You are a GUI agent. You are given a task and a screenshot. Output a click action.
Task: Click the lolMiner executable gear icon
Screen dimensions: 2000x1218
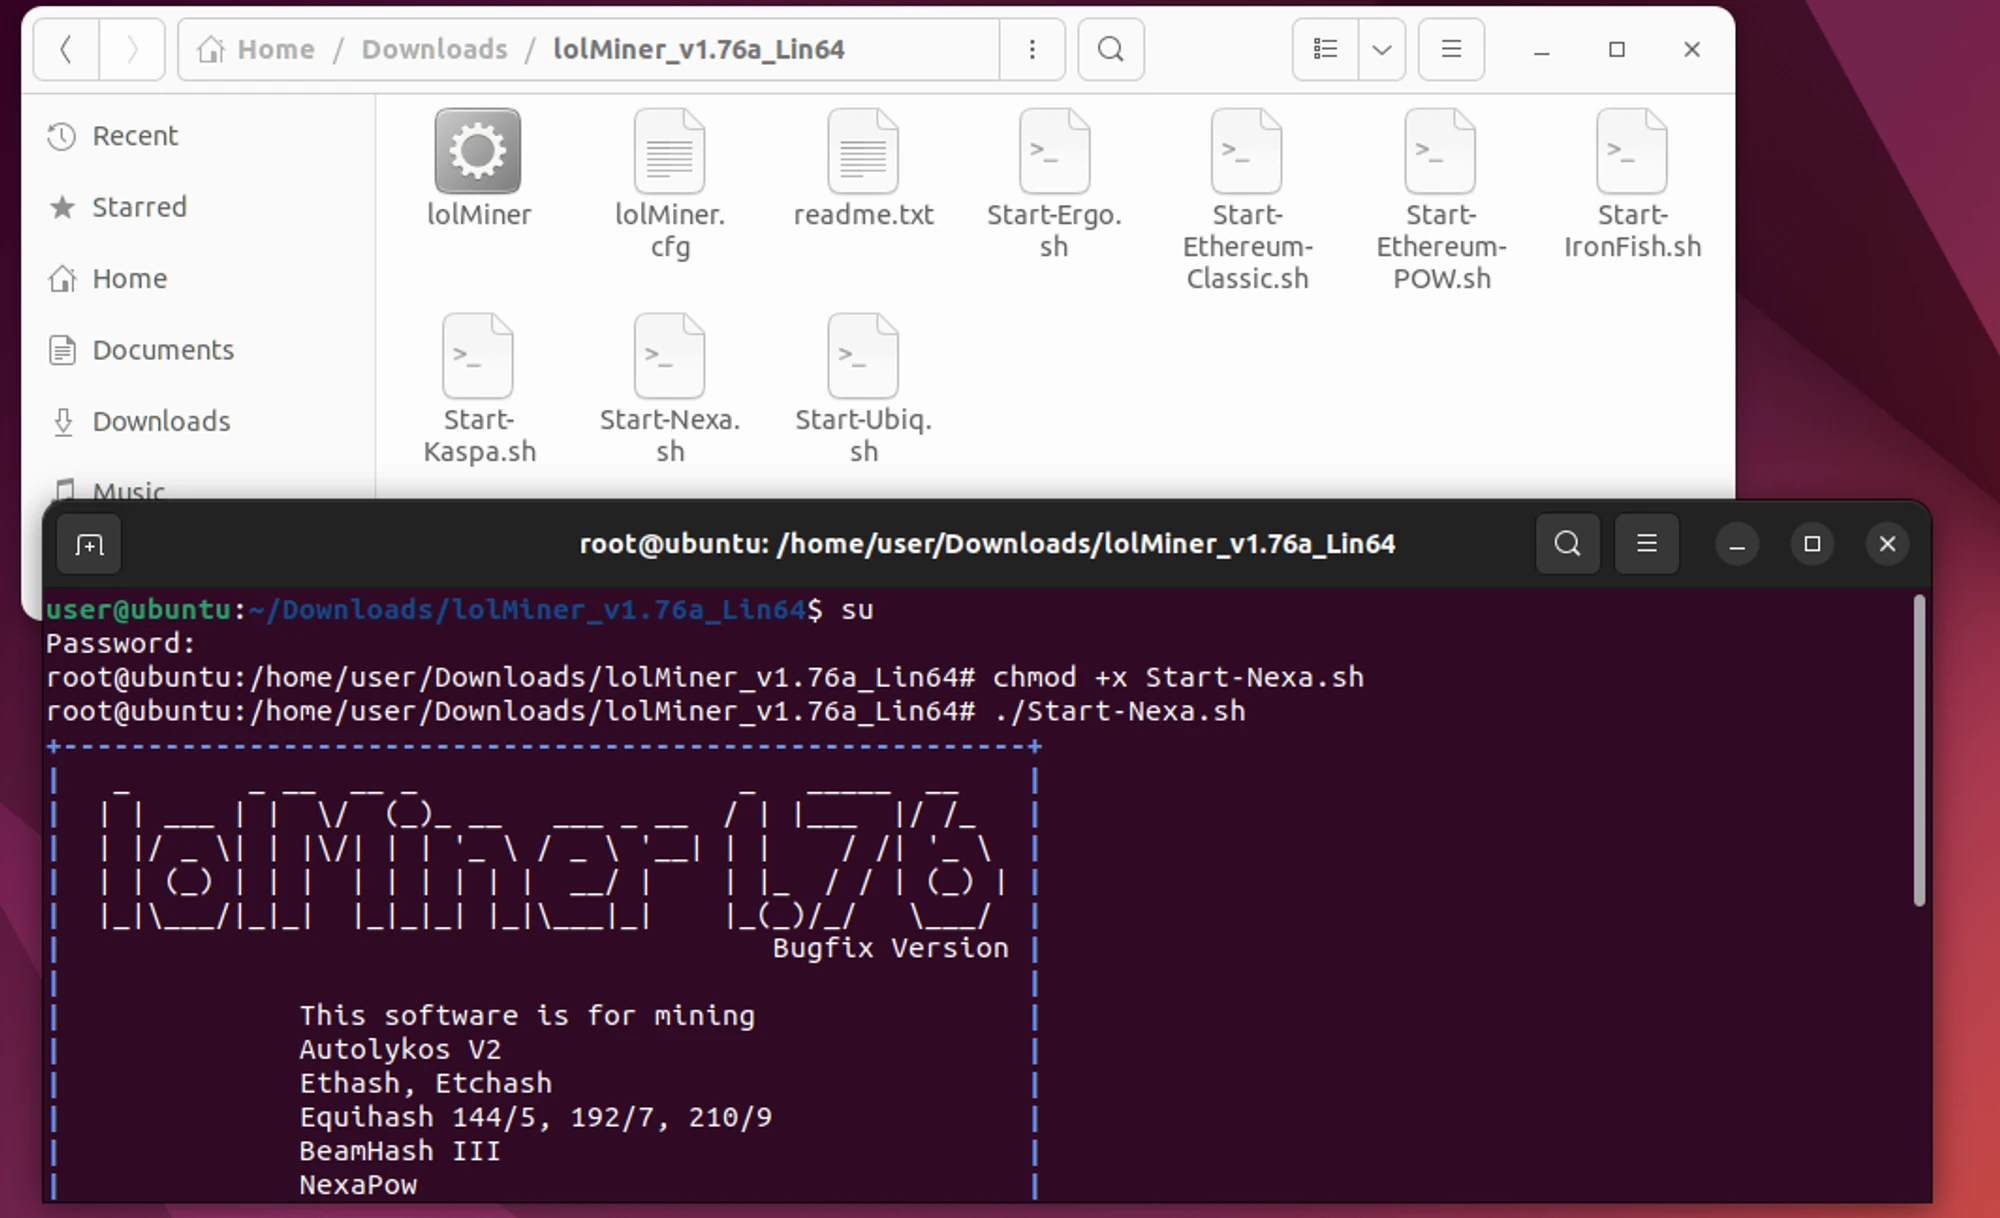[x=477, y=151]
